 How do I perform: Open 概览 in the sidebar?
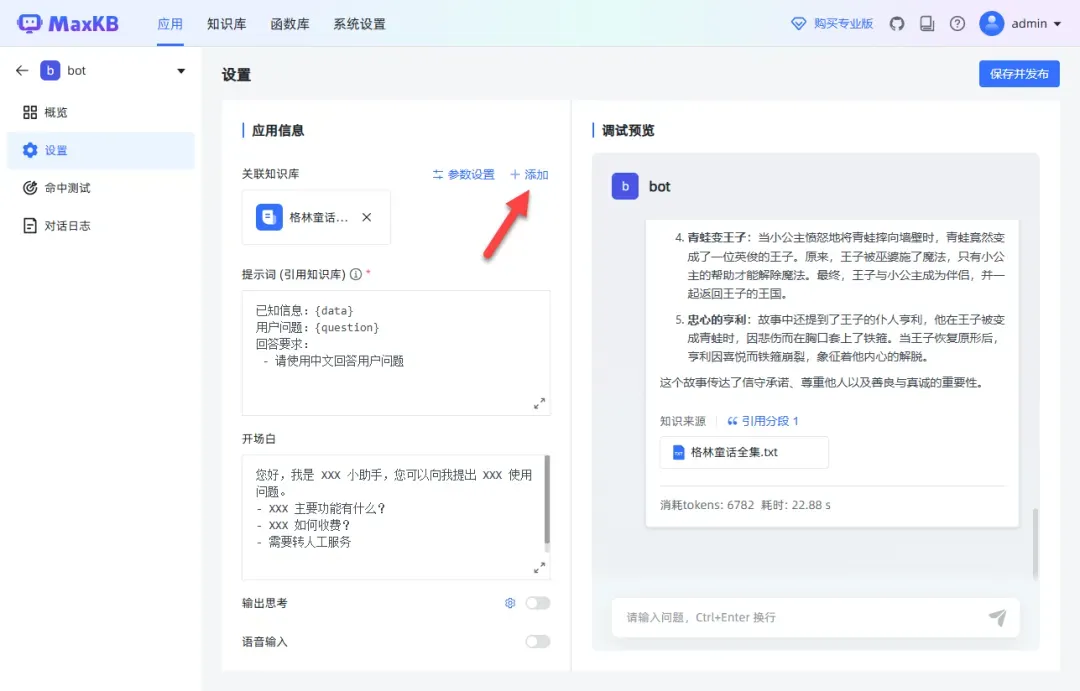coord(101,112)
